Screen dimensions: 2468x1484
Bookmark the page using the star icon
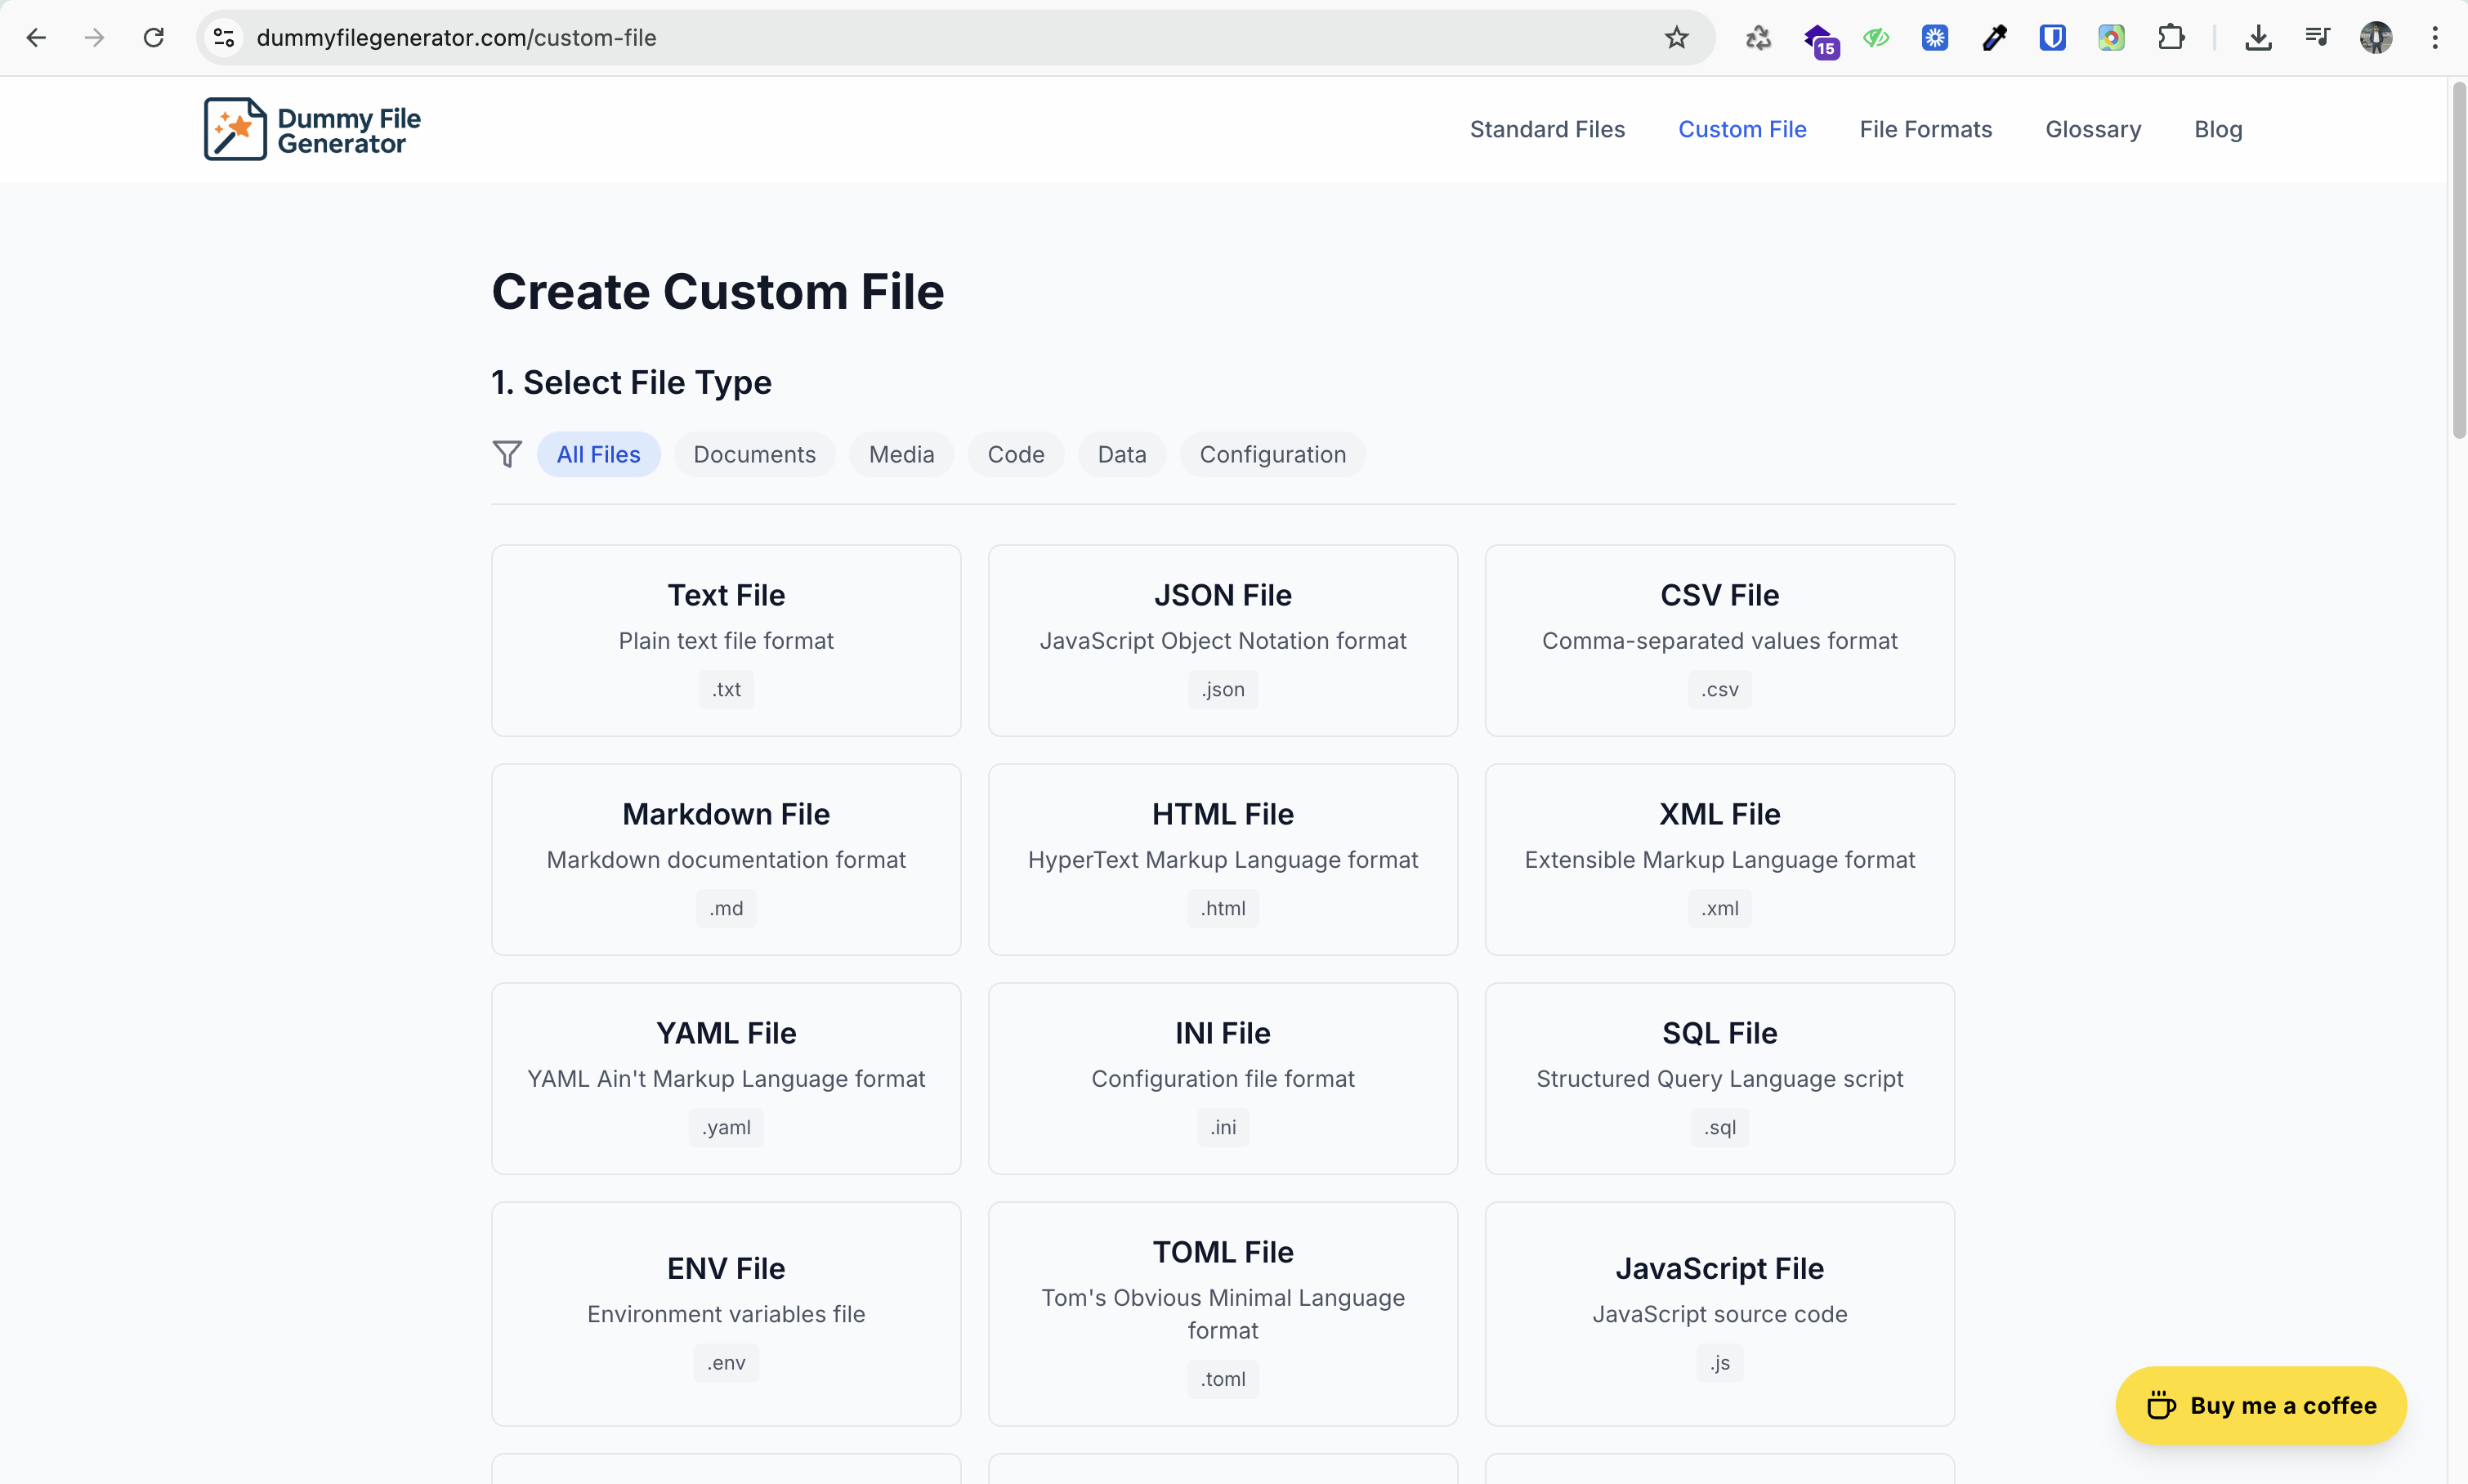1676,37
